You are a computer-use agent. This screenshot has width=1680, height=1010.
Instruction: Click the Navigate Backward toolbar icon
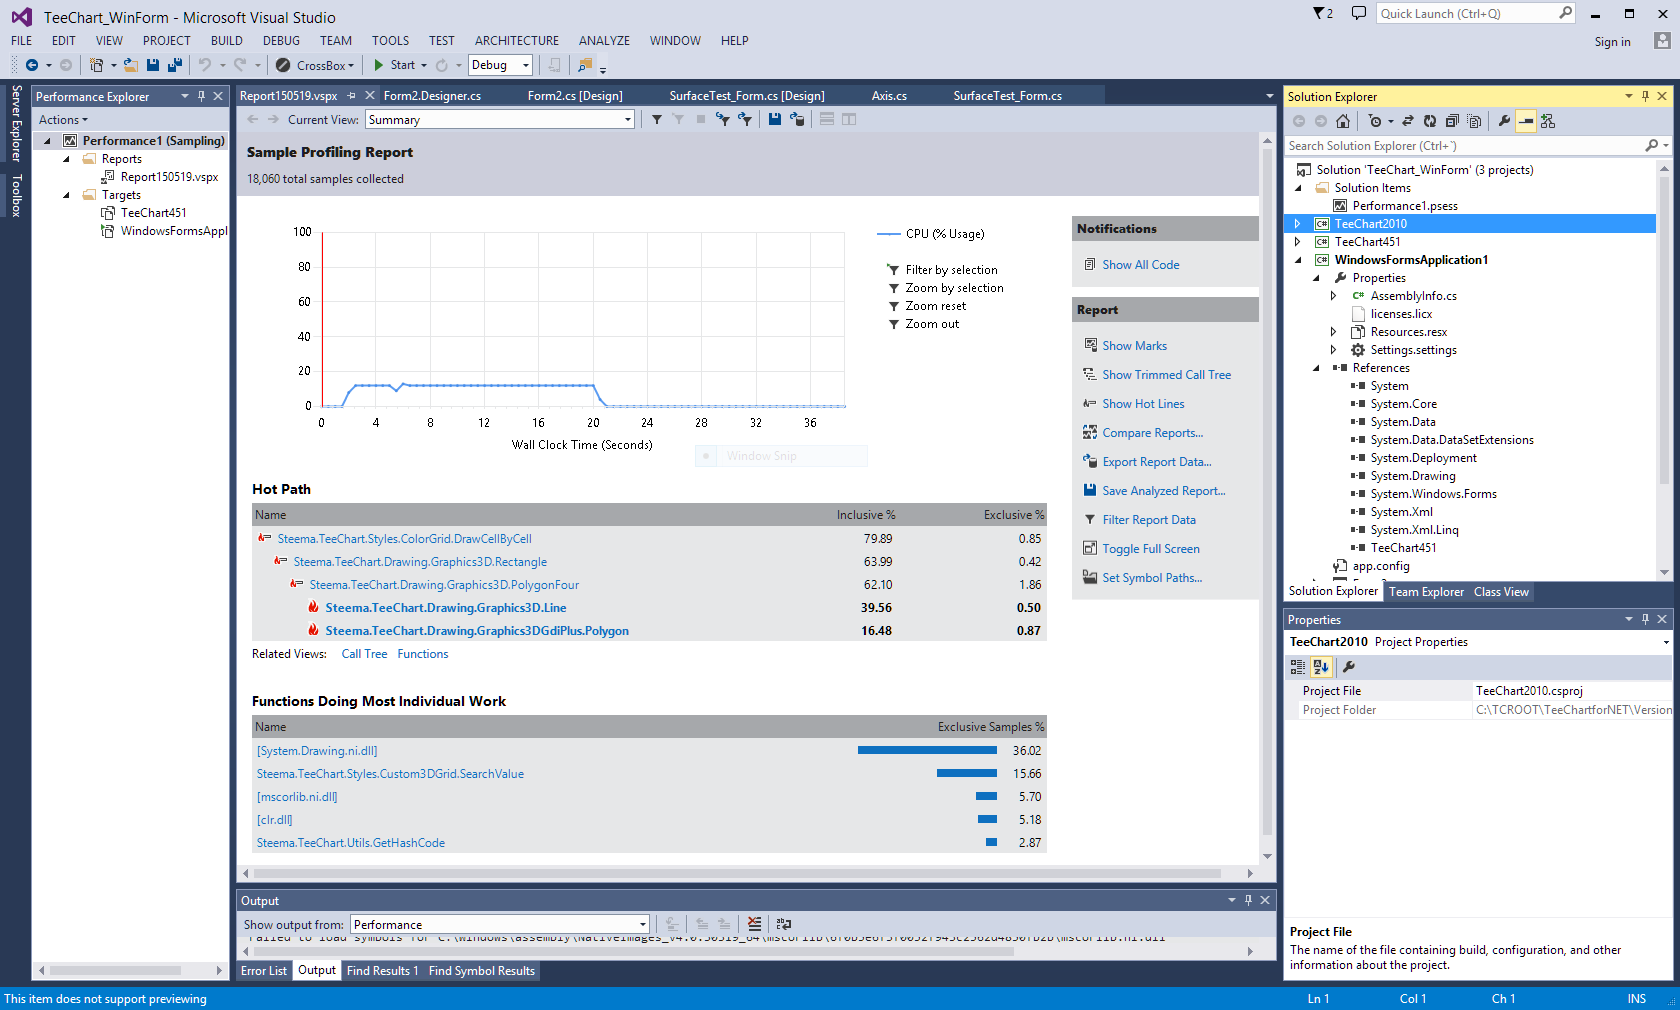click(32, 65)
